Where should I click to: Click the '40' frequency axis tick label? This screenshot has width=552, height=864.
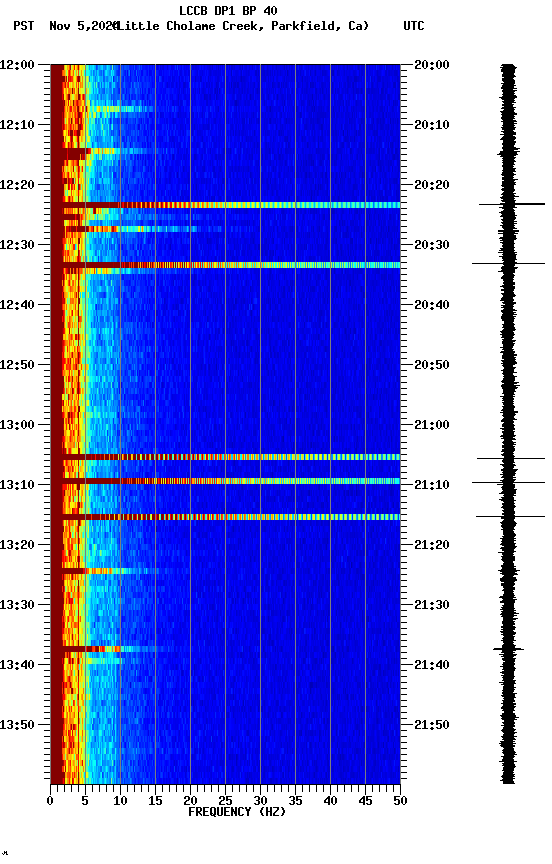click(x=330, y=801)
